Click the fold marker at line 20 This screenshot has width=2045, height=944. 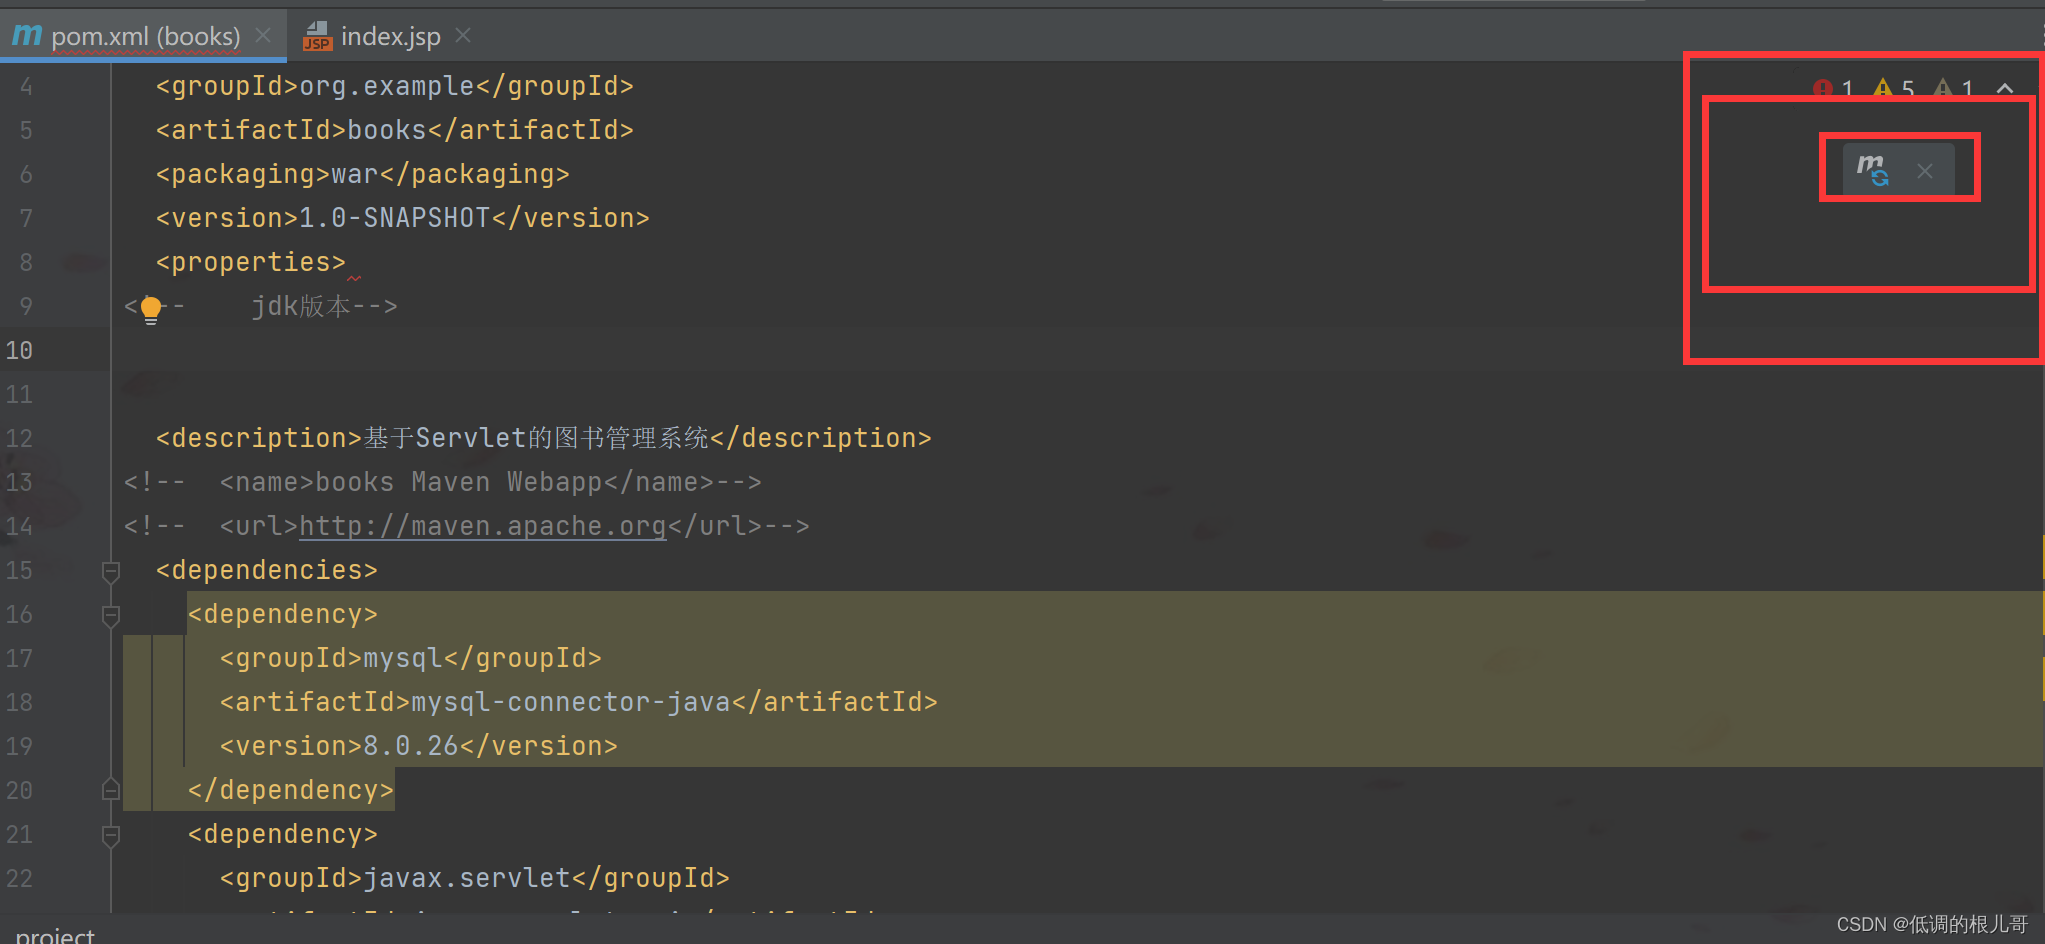[x=111, y=790]
